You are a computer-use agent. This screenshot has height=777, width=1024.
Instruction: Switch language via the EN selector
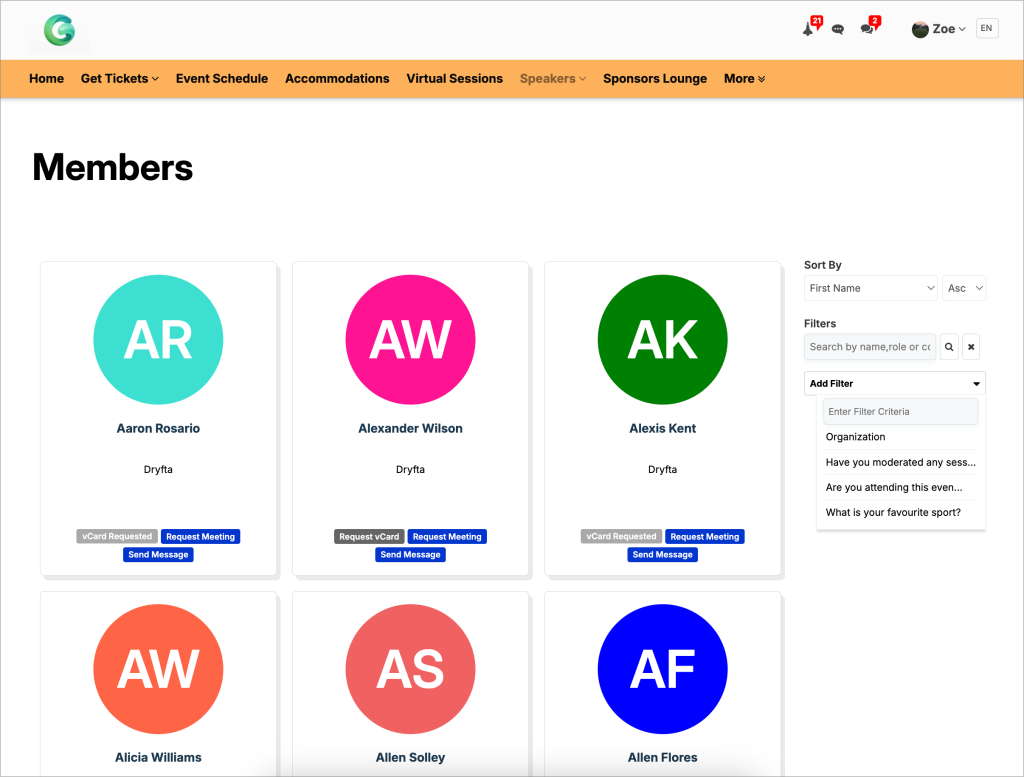pos(986,28)
